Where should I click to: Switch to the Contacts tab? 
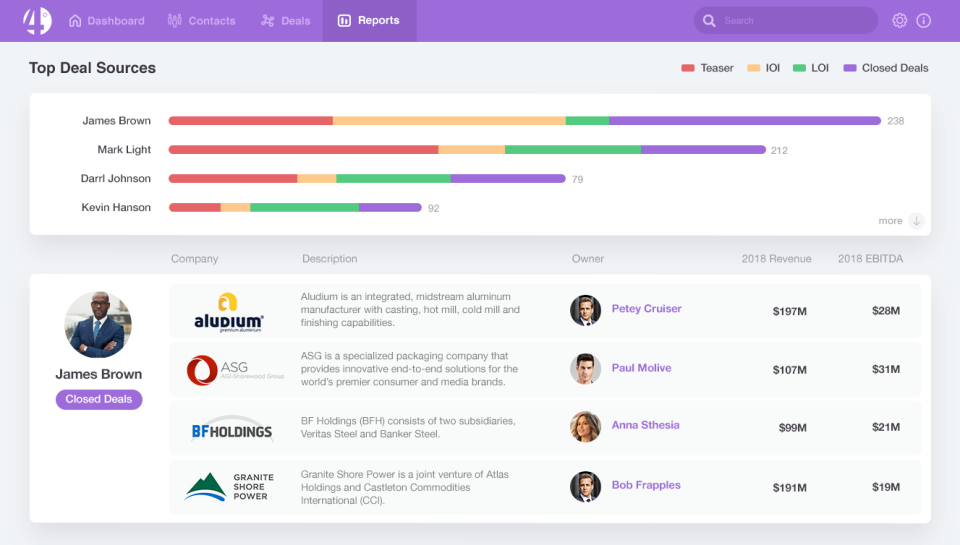[x=201, y=21]
